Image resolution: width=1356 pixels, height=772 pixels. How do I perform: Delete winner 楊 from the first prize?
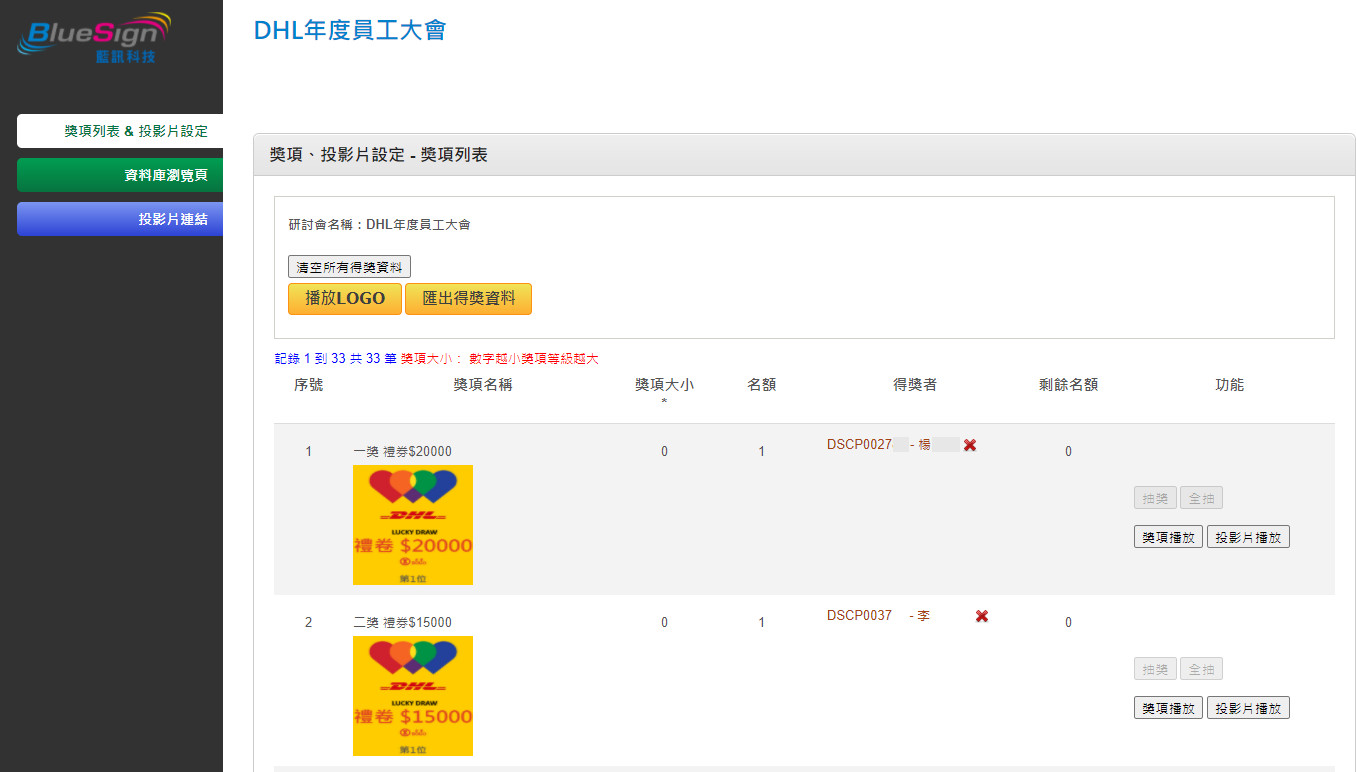pos(969,445)
